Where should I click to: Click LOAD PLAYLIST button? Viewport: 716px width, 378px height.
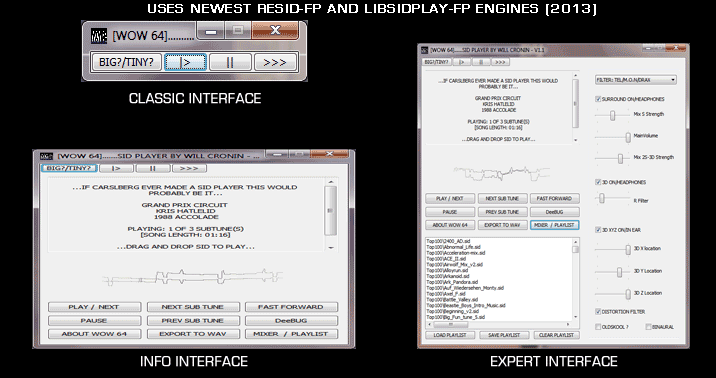click(450, 335)
